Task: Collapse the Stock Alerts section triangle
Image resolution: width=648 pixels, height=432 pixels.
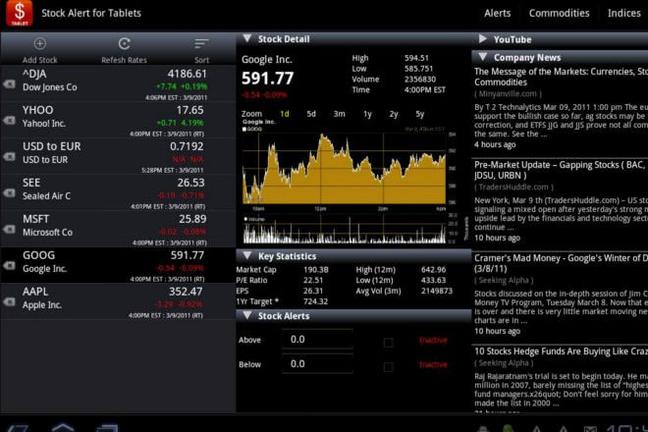Action: (x=247, y=315)
